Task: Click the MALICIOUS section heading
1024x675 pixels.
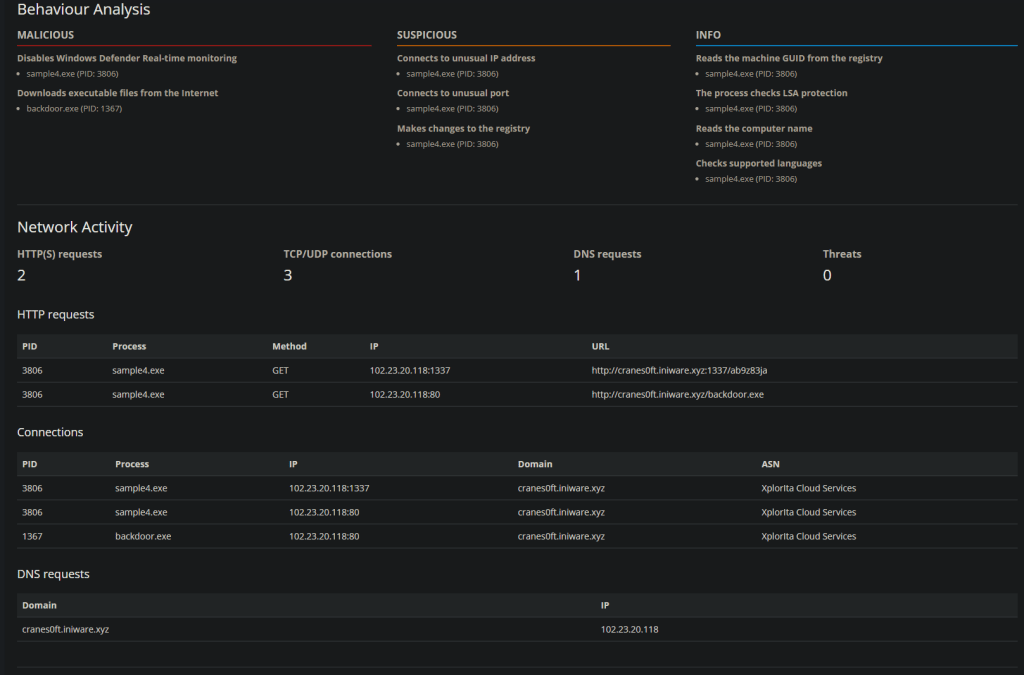Action: [x=45, y=35]
